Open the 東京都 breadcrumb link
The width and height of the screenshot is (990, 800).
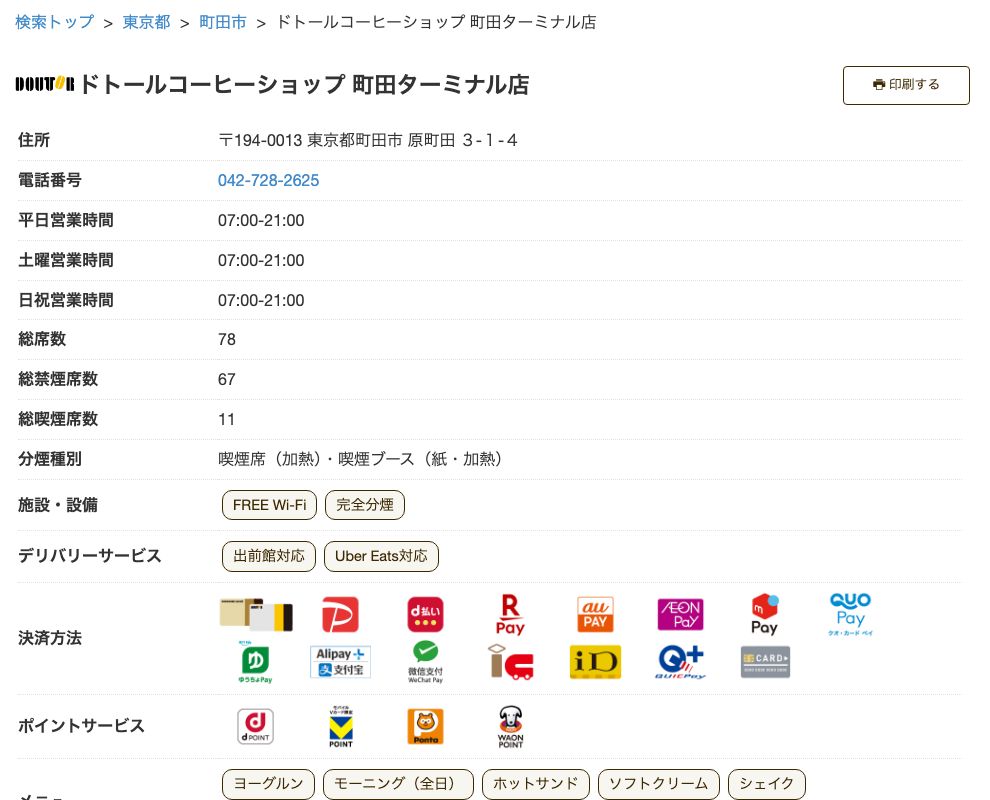pos(146,22)
